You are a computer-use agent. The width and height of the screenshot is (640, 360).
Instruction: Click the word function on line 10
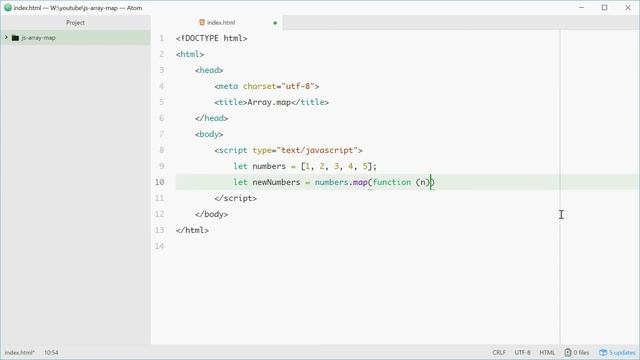(392, 182)
